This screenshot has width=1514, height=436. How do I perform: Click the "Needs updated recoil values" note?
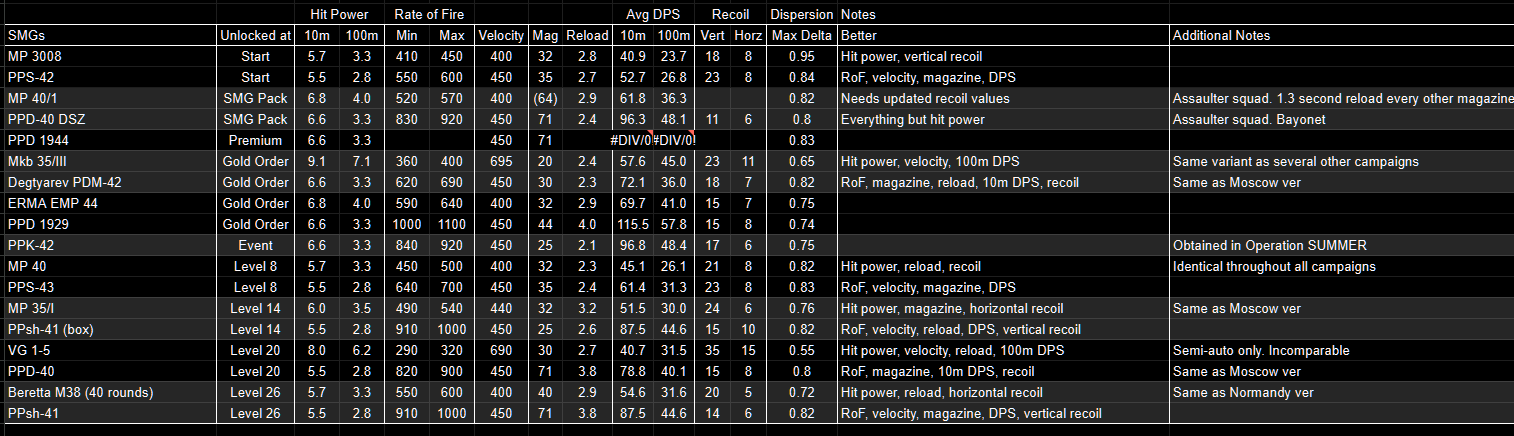coord(925,99)
